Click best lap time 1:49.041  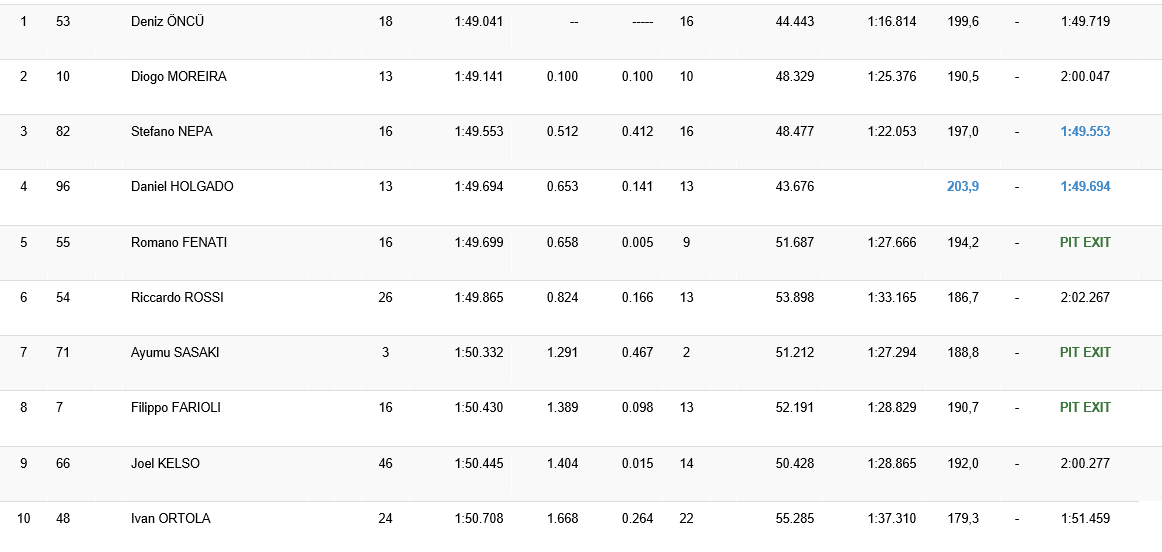point(478,21)
